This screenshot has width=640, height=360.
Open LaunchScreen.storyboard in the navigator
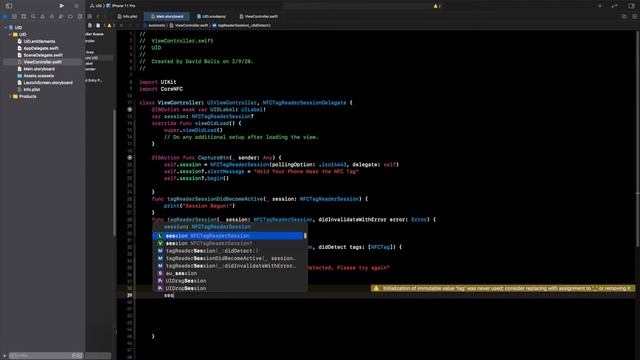pyautogui.click(x=44, y=83)
